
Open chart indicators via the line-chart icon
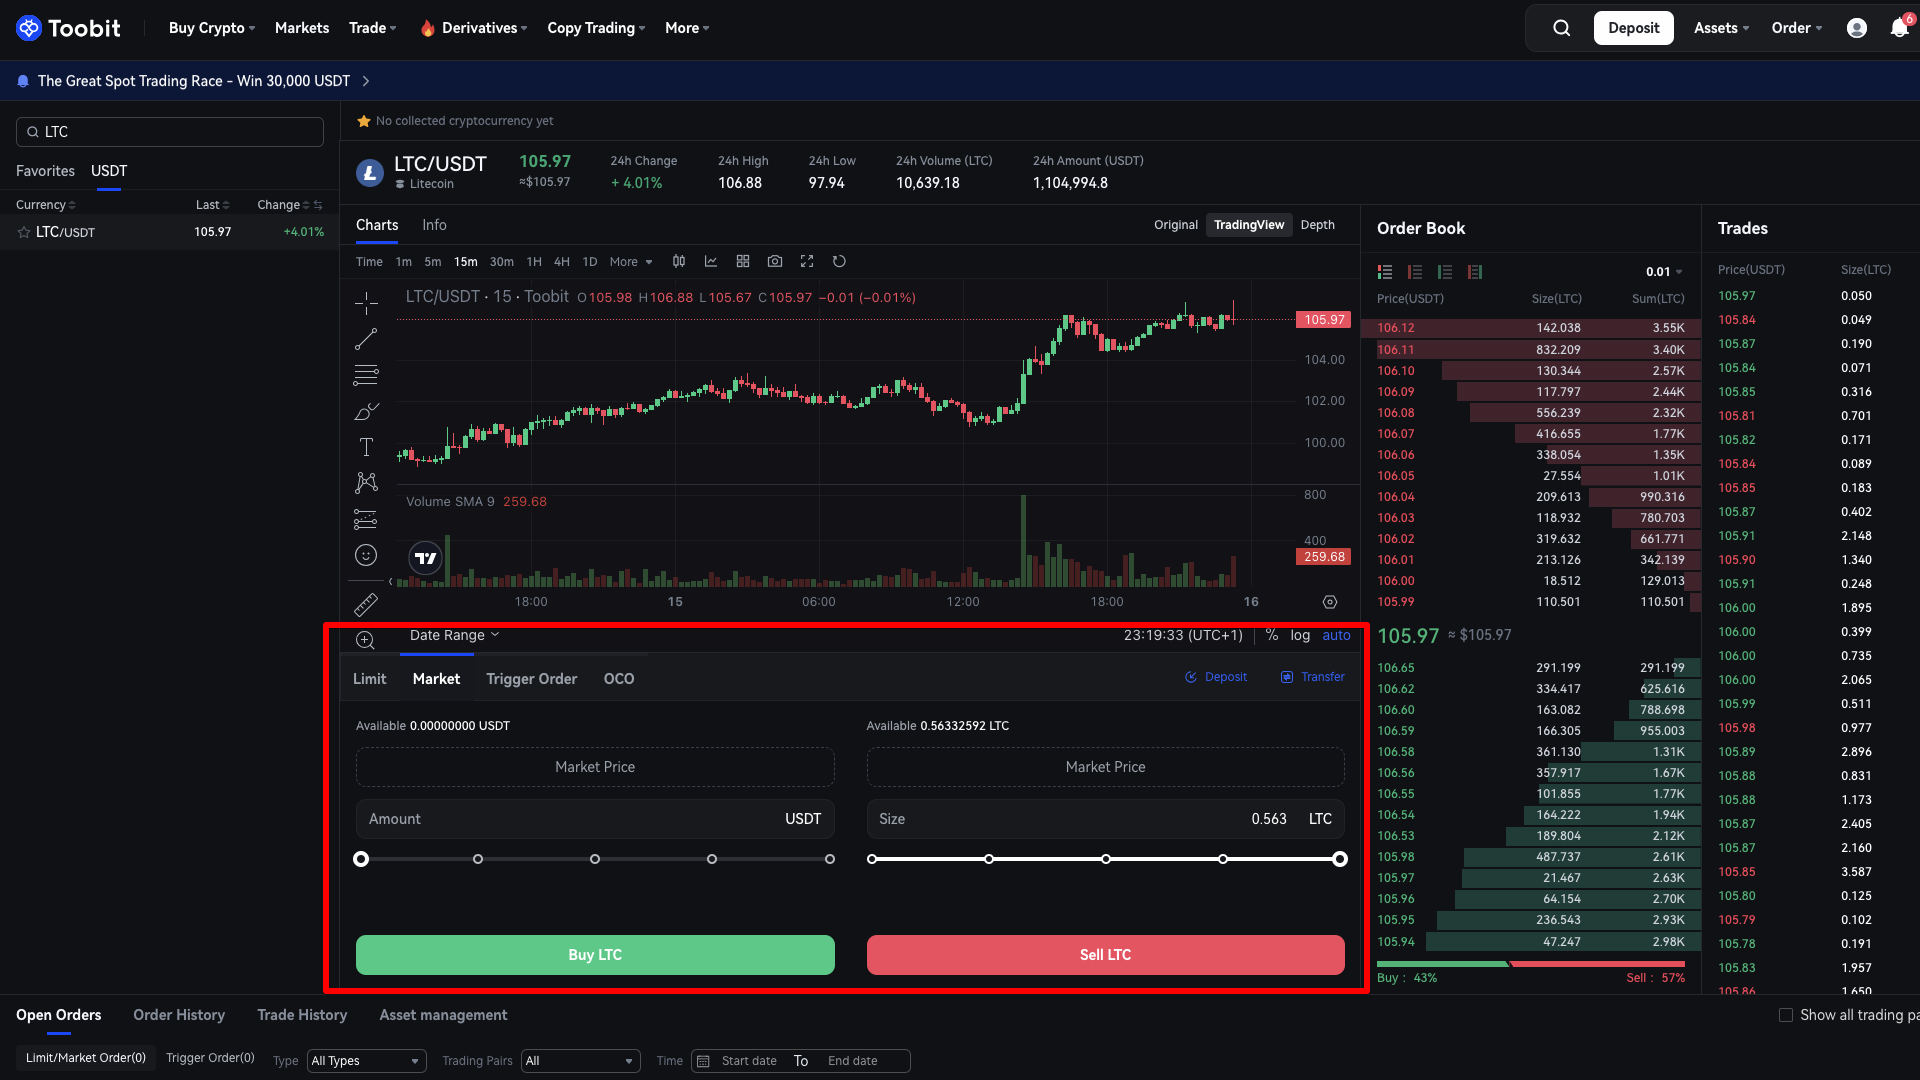coord(711,261)
